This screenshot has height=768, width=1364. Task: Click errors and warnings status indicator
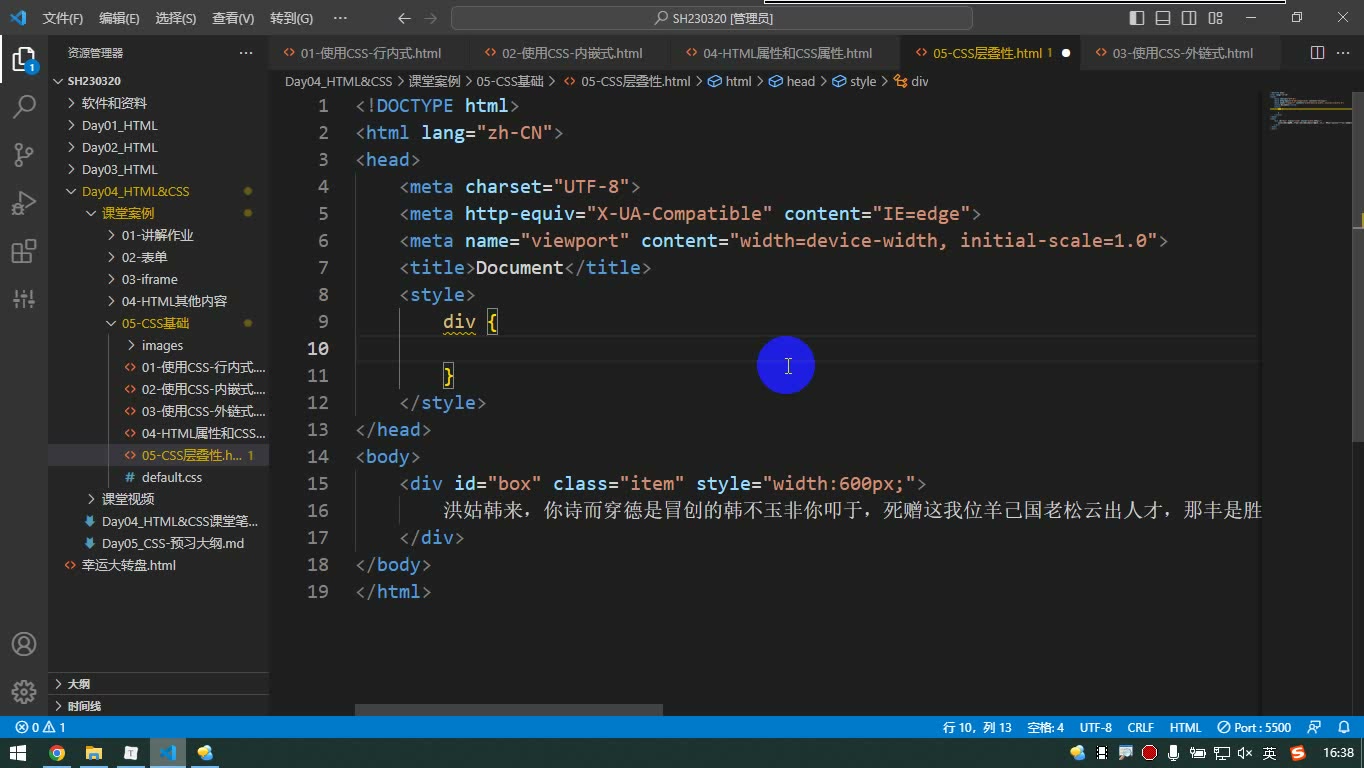(x=41, y=728)
